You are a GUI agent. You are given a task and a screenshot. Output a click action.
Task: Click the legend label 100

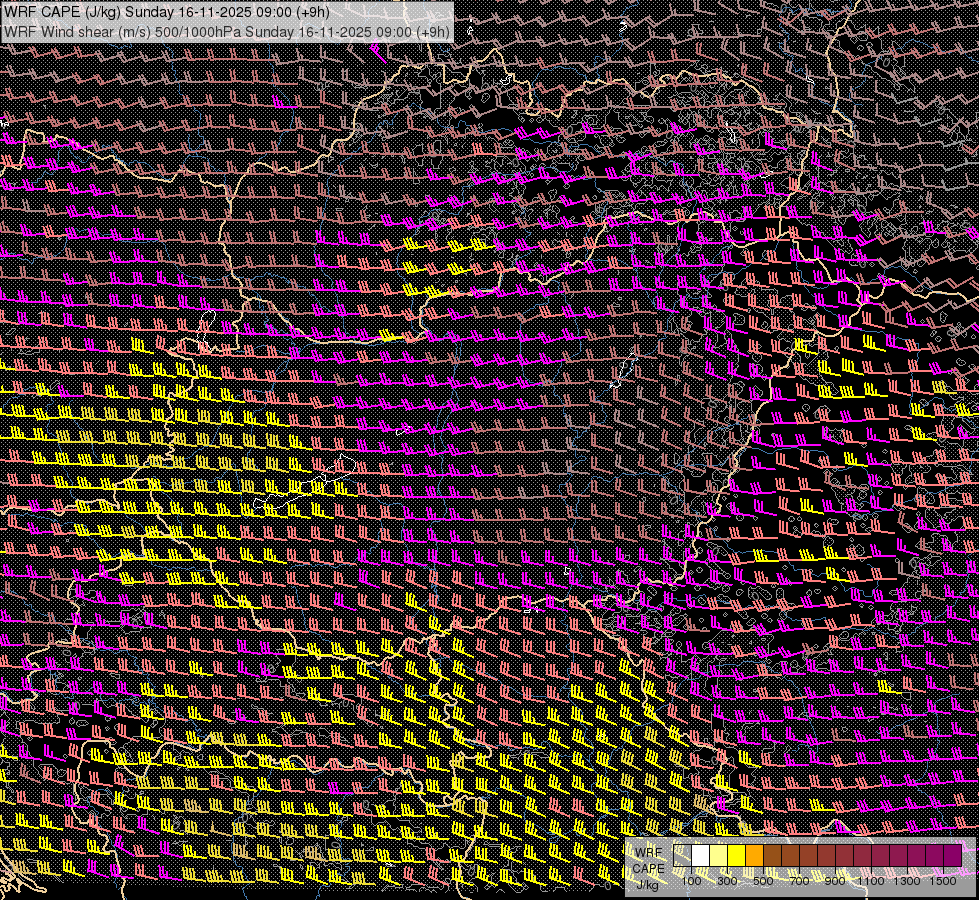coord(691,881)
